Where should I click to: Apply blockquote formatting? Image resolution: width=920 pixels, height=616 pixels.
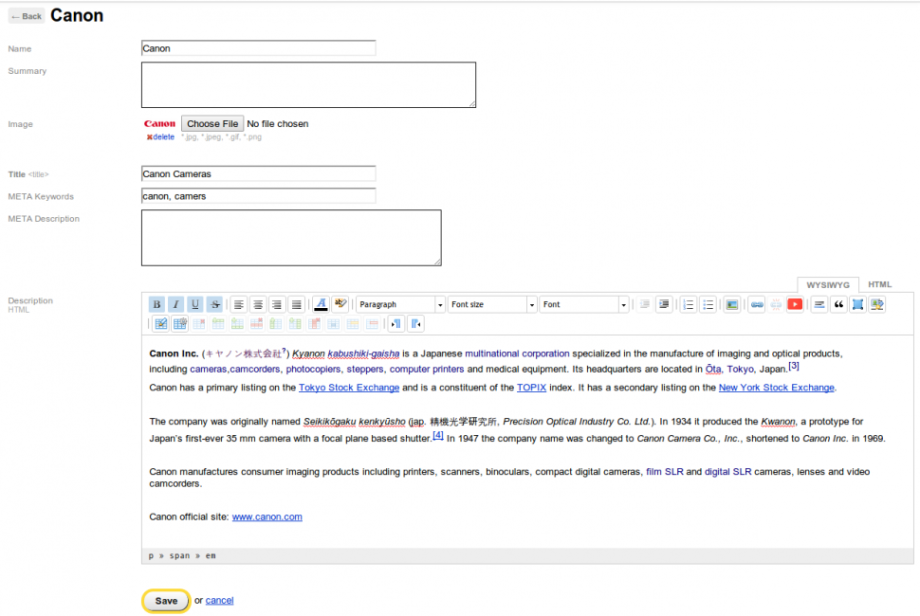point(838,304)
